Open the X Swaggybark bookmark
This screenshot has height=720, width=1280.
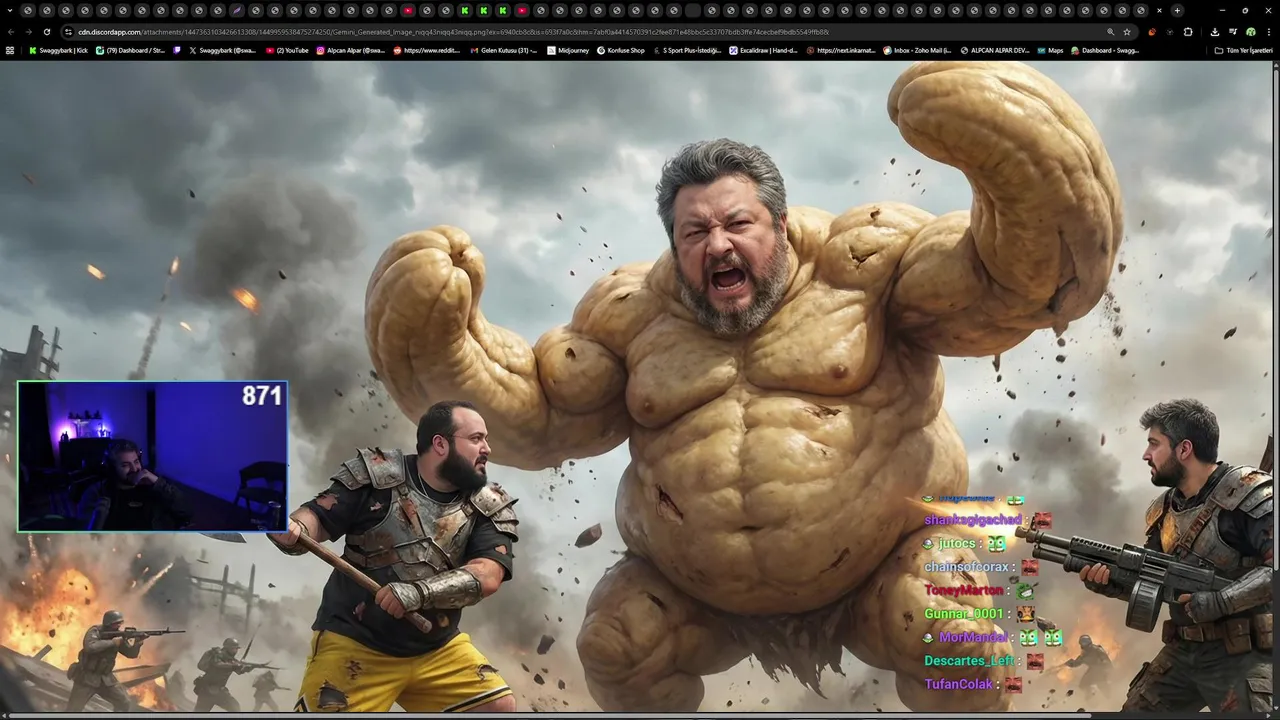pos(222,50)
